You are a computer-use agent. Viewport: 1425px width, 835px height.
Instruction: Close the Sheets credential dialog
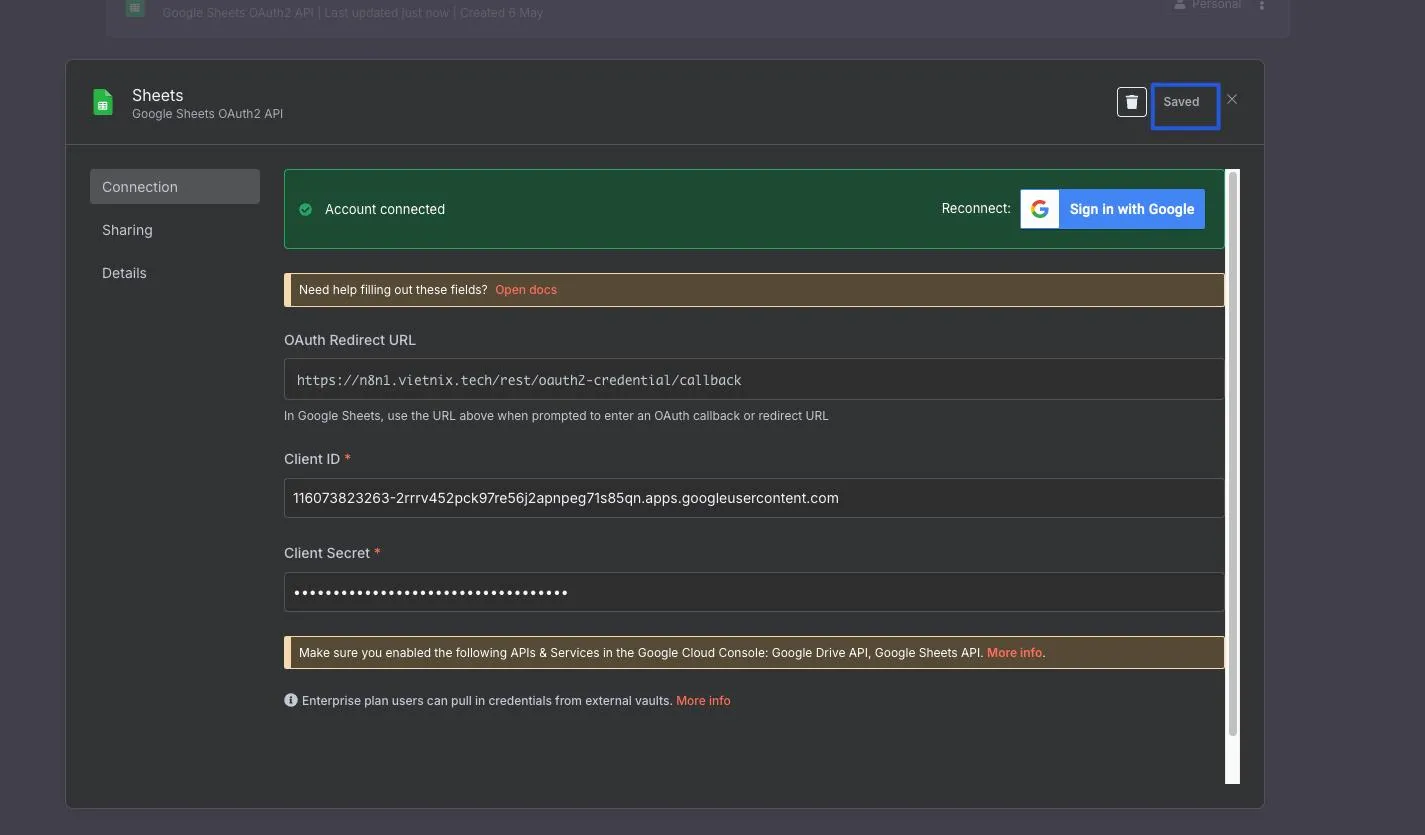click(1232, 99)
